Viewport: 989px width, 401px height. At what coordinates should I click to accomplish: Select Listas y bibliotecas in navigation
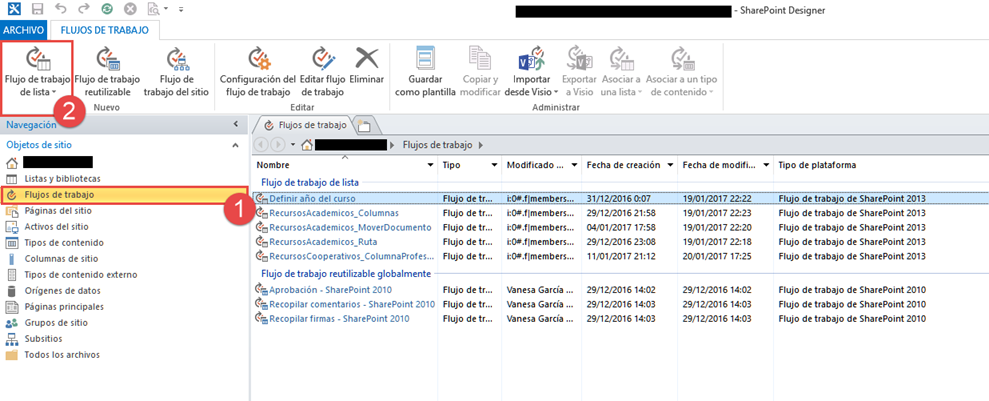click(62, 179)
